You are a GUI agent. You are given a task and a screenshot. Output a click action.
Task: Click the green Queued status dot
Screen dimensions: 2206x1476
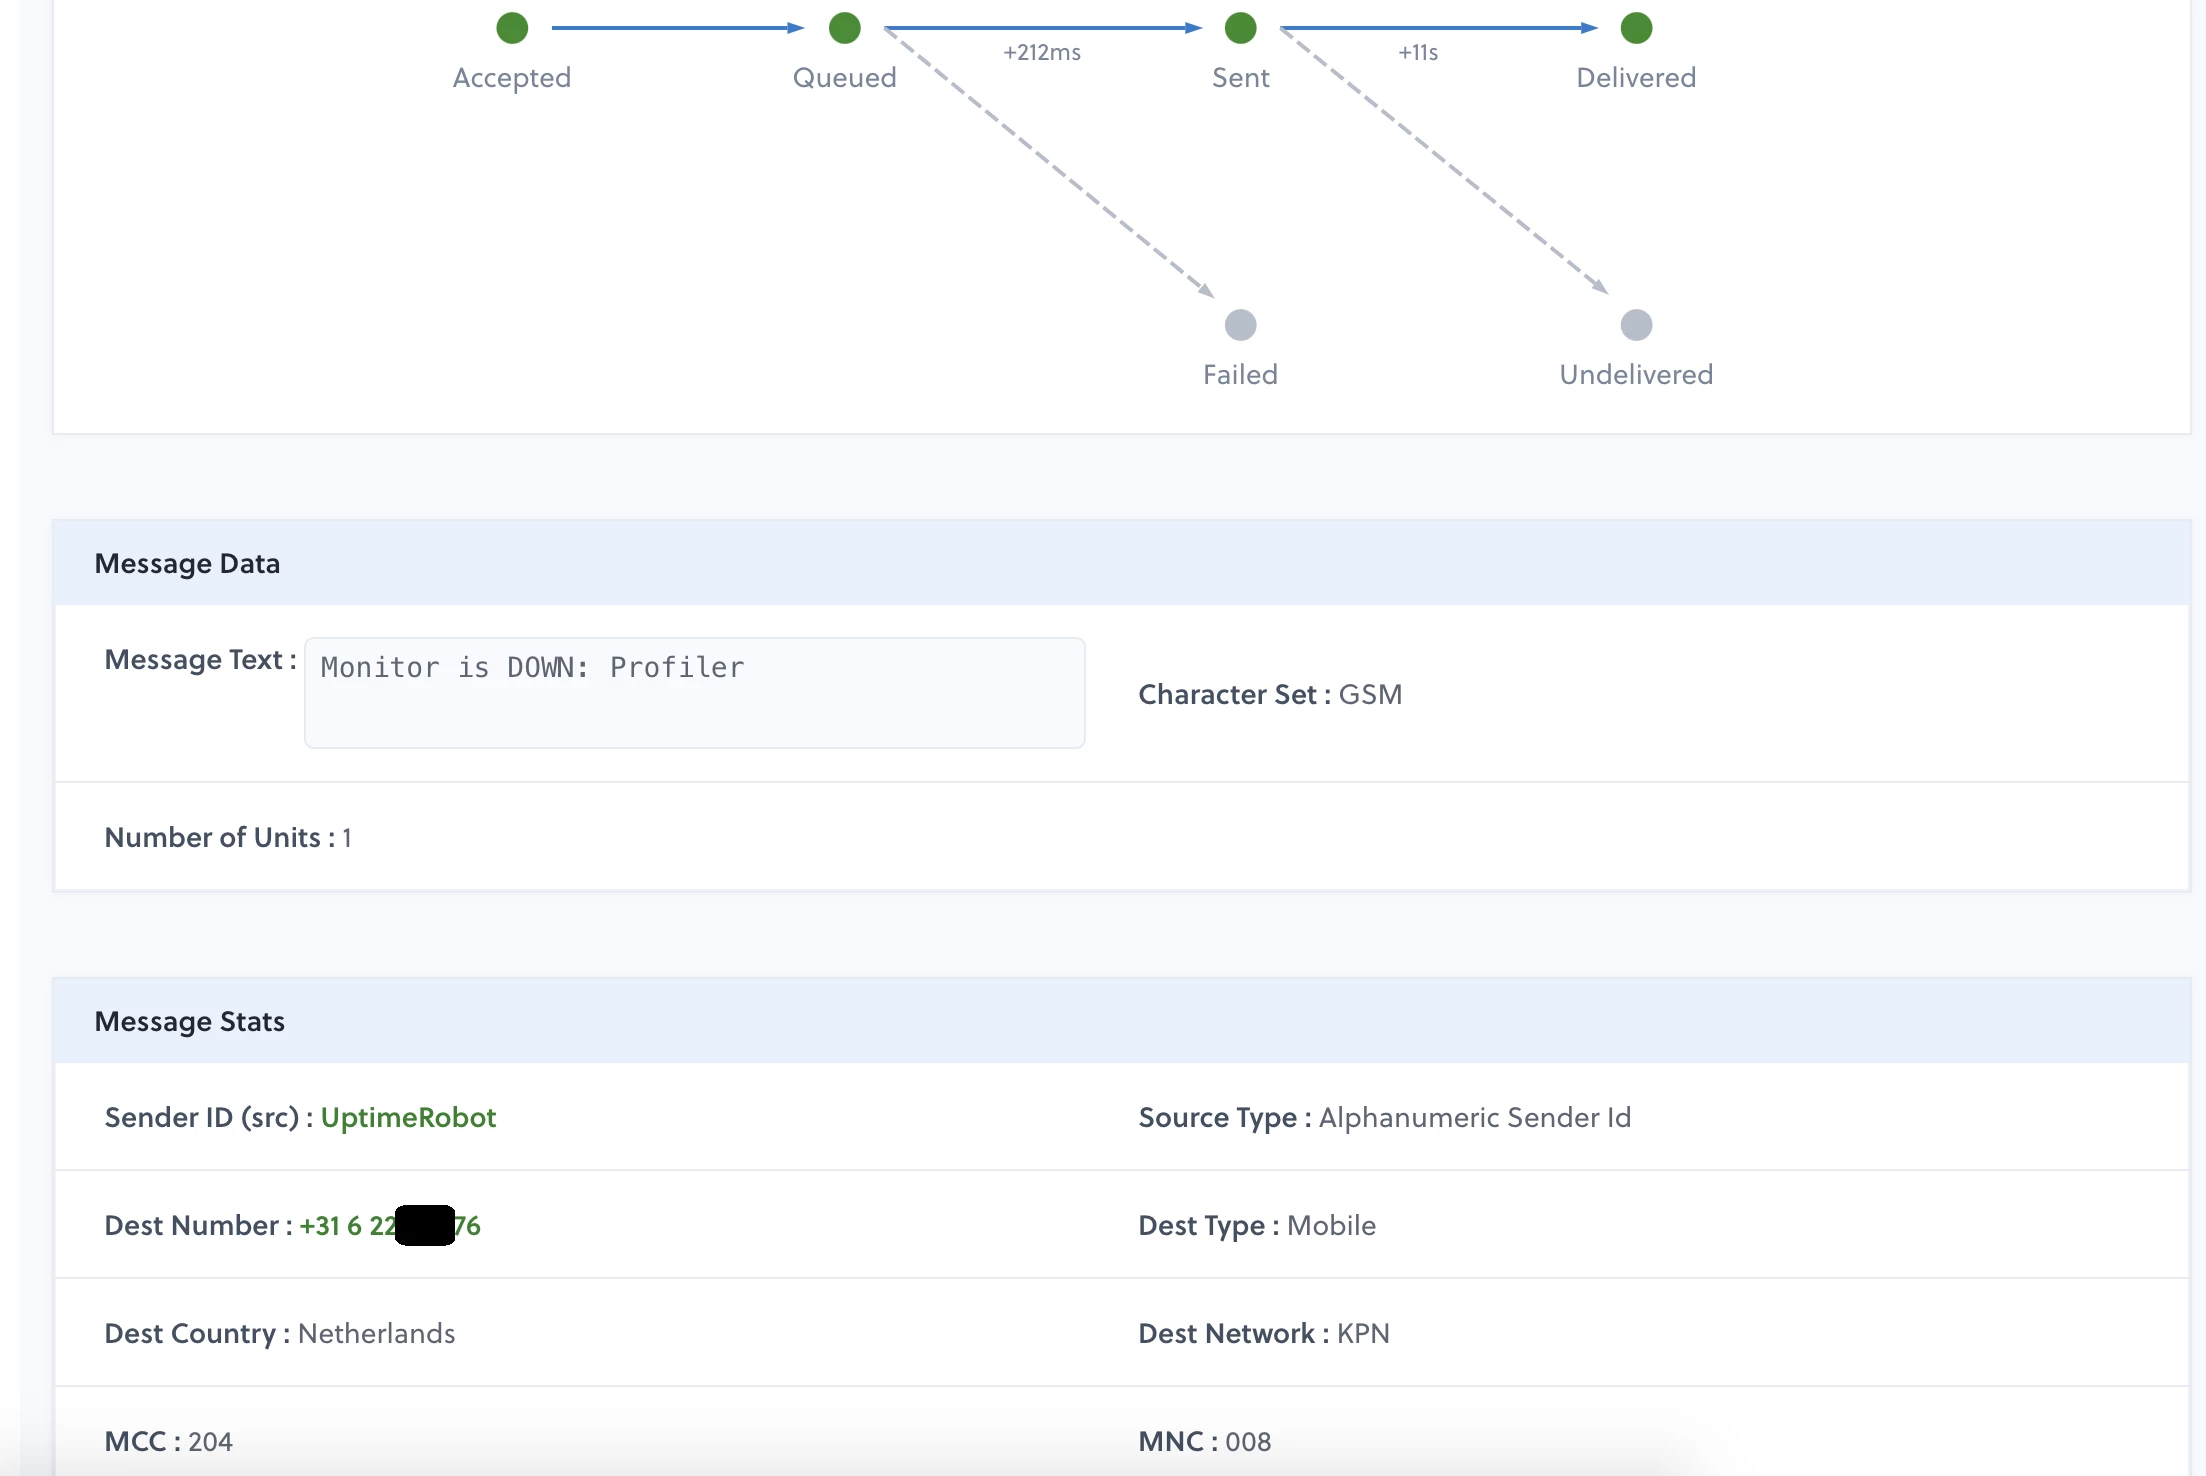(x=845, y=28)
